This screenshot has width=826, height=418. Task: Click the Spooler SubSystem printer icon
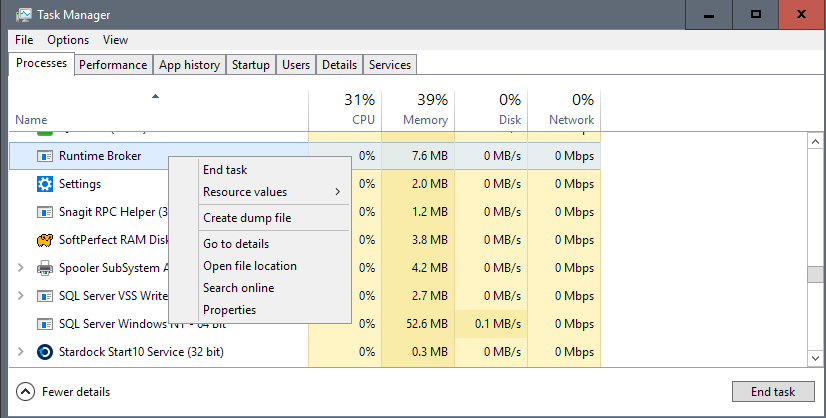click(x=45, y=268)
